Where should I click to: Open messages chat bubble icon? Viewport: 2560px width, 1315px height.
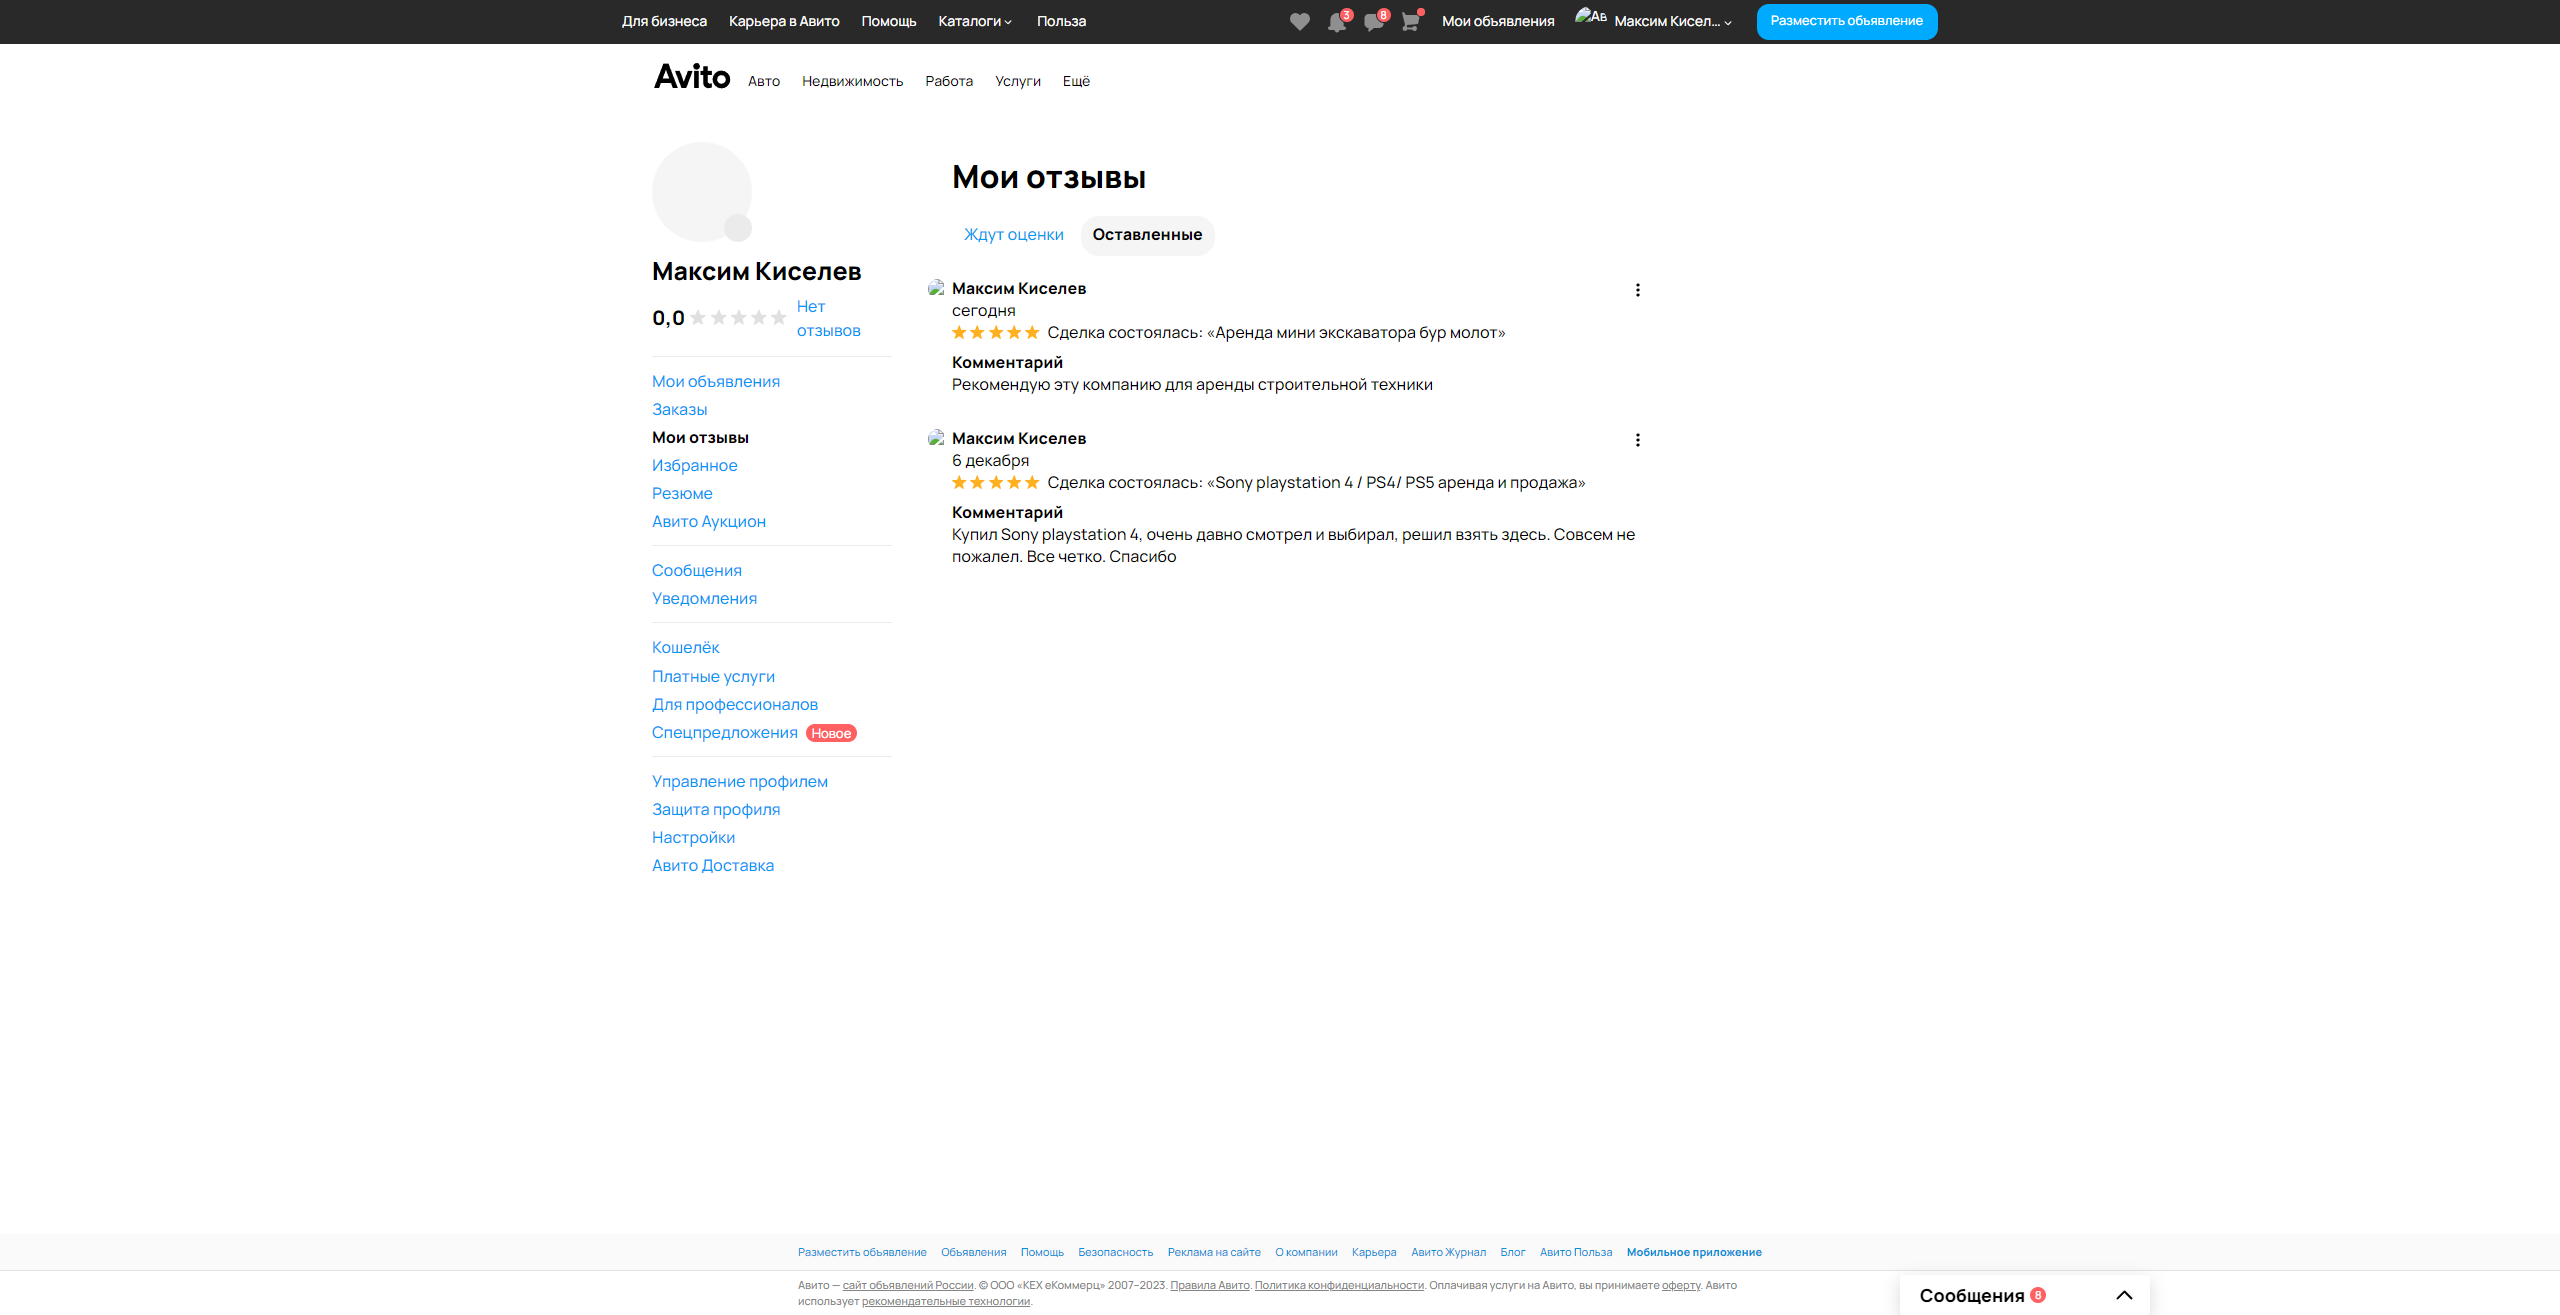[1373, 22]
